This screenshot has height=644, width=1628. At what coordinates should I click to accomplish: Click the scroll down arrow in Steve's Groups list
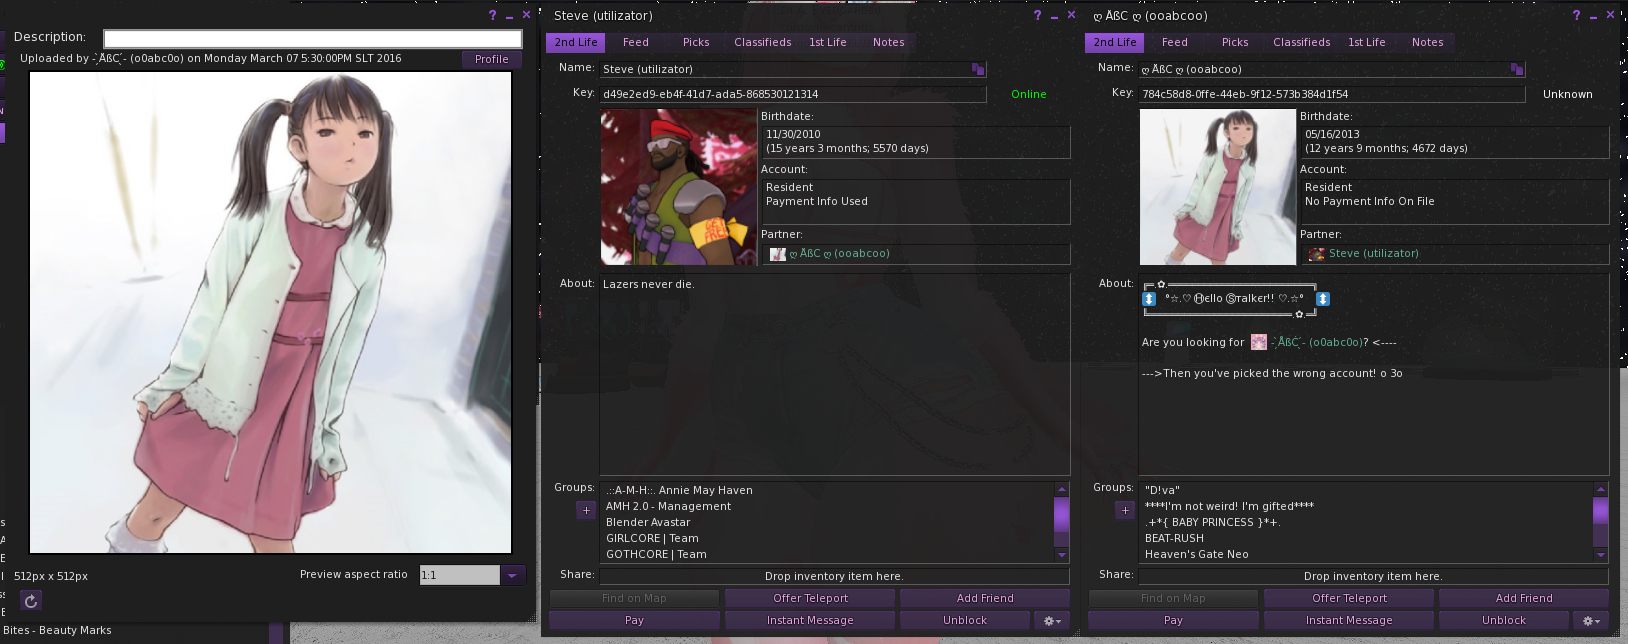point(1062,554)
